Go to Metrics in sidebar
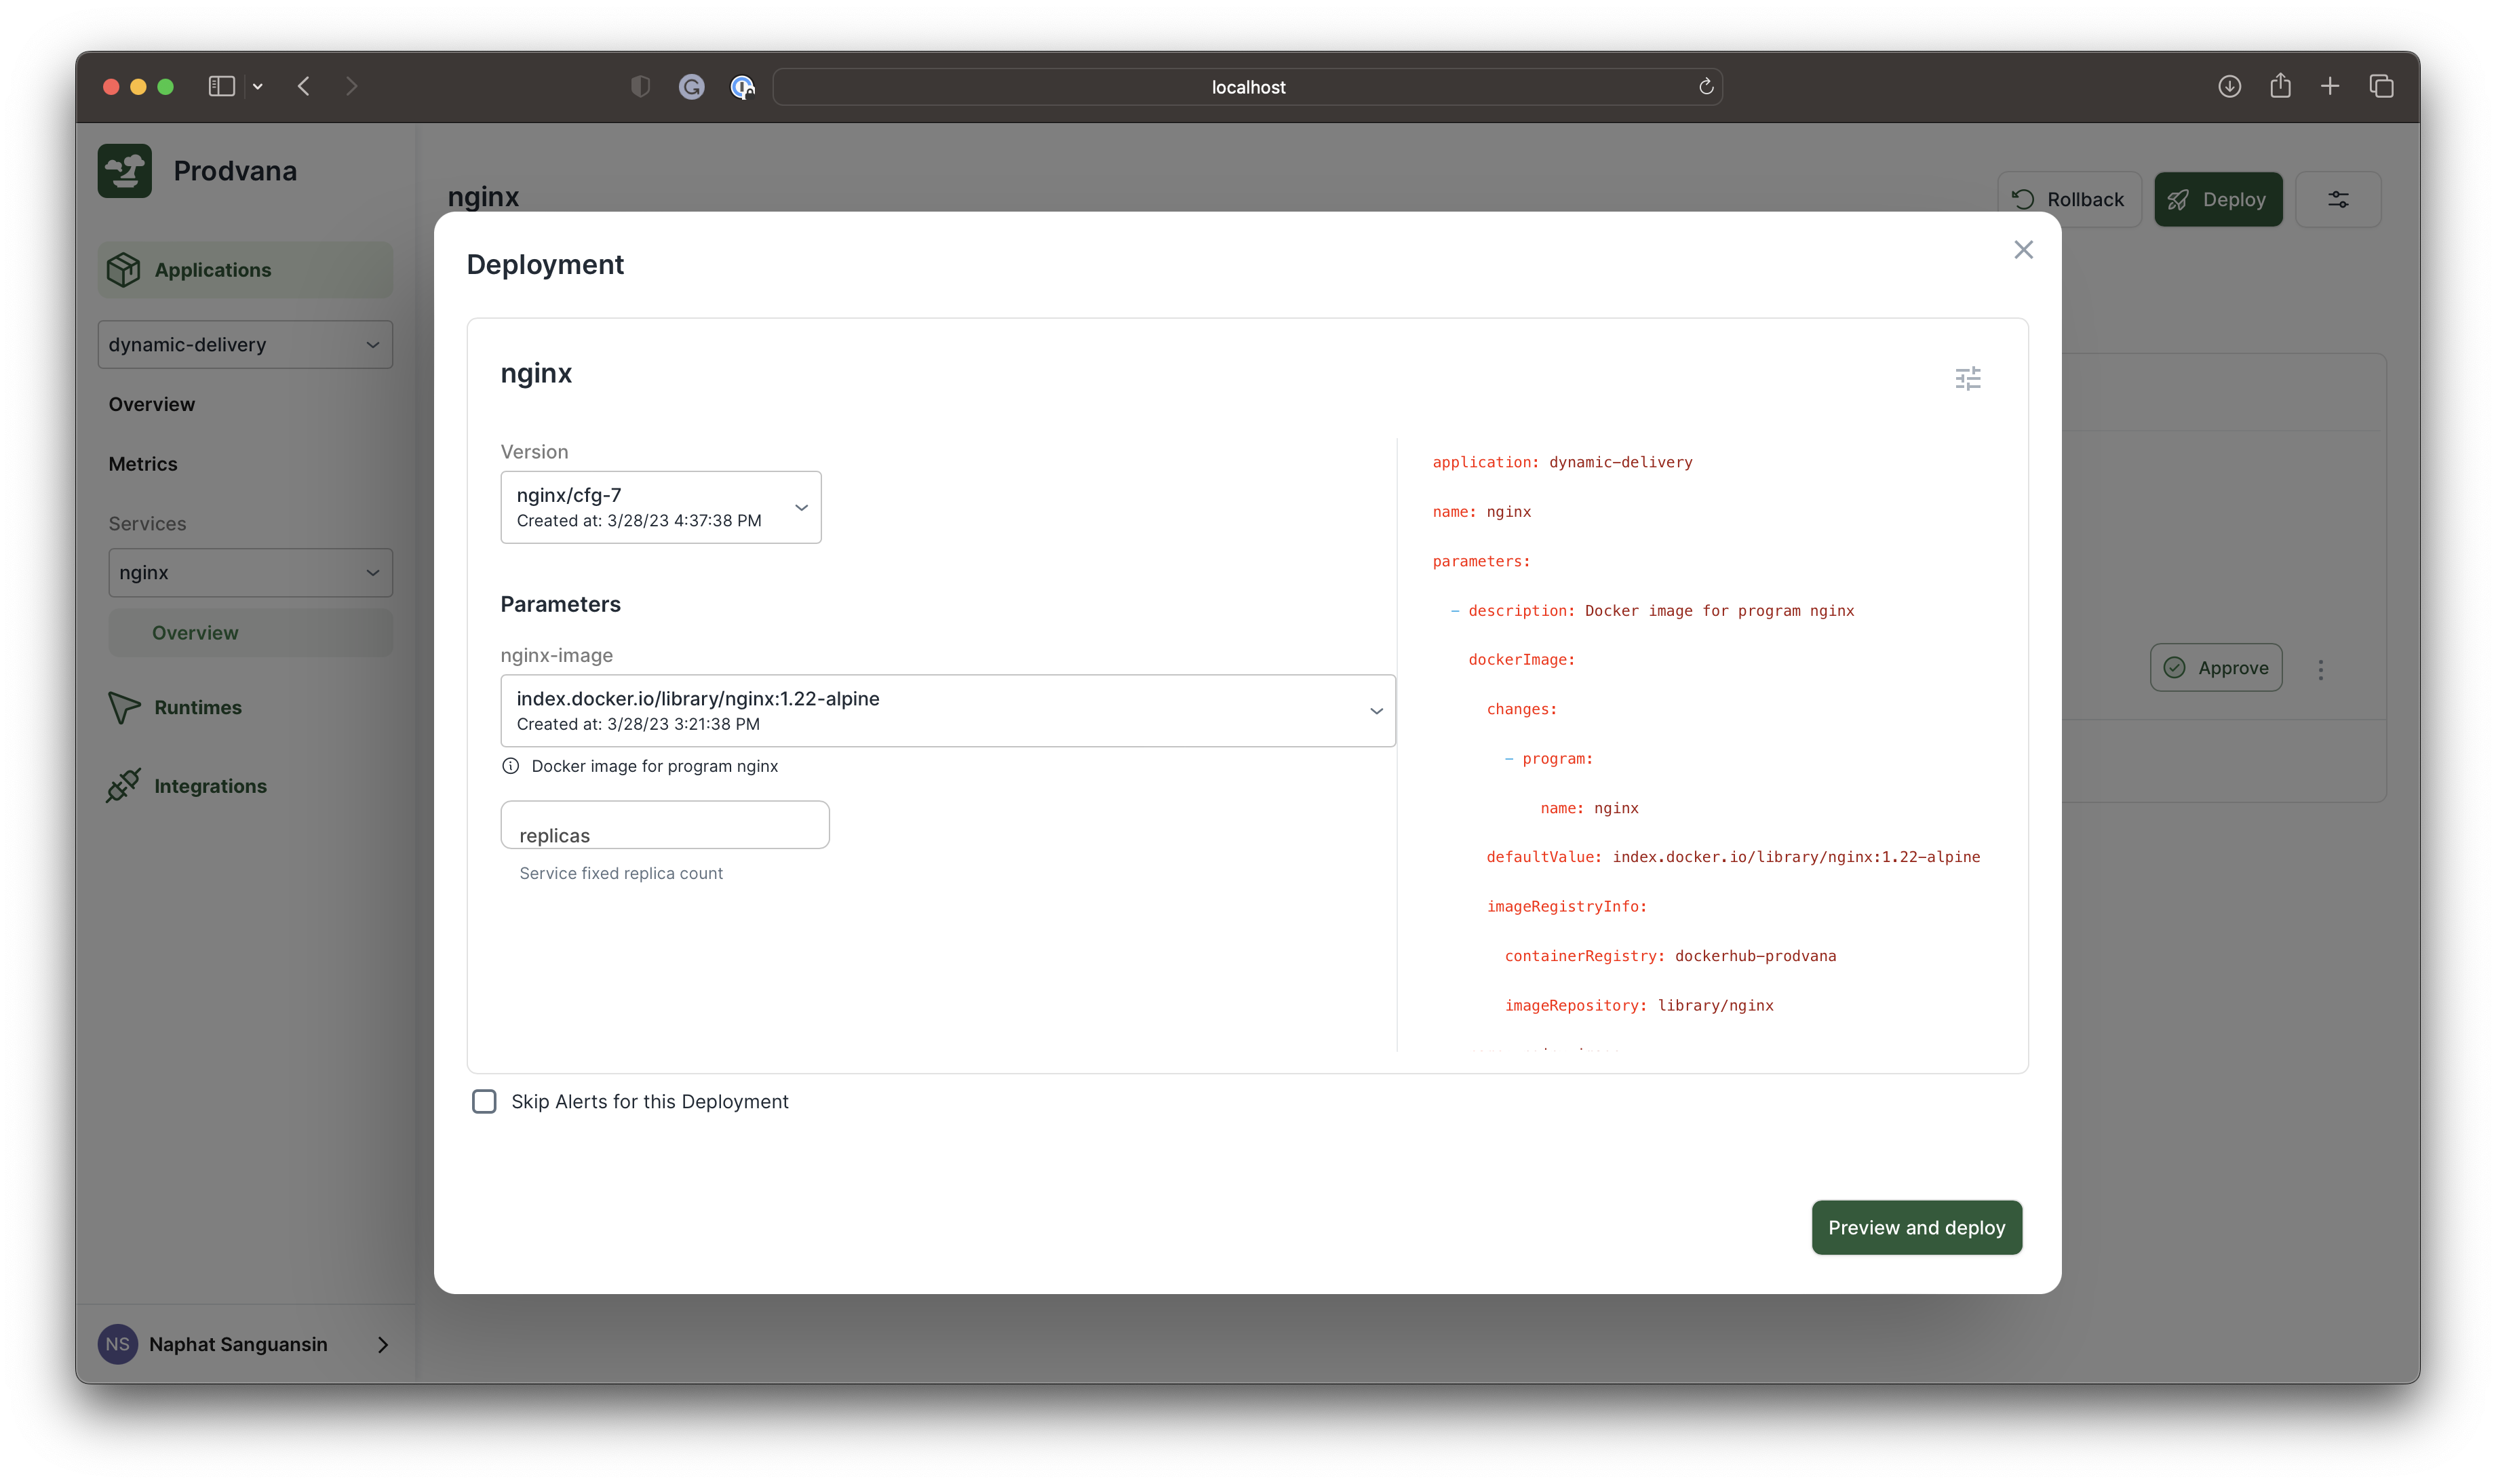2496x1484 pixels. coord(143,464)
